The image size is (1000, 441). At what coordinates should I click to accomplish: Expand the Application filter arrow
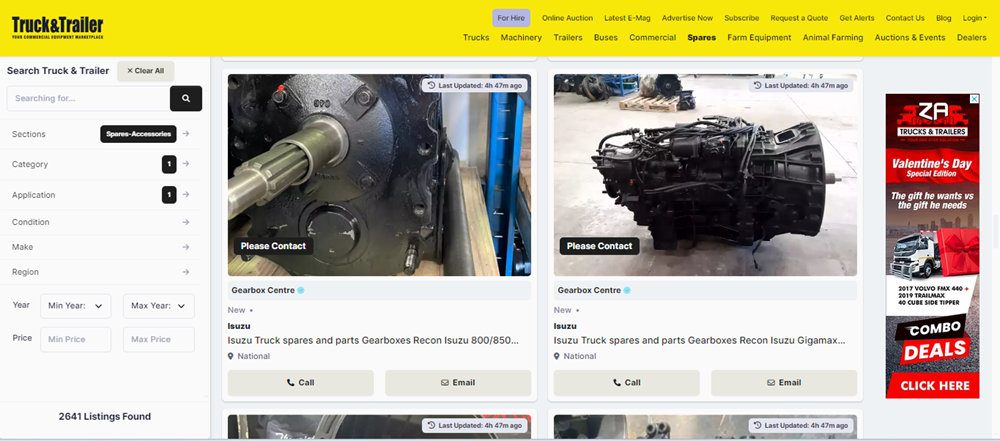(x=186, y=195)
